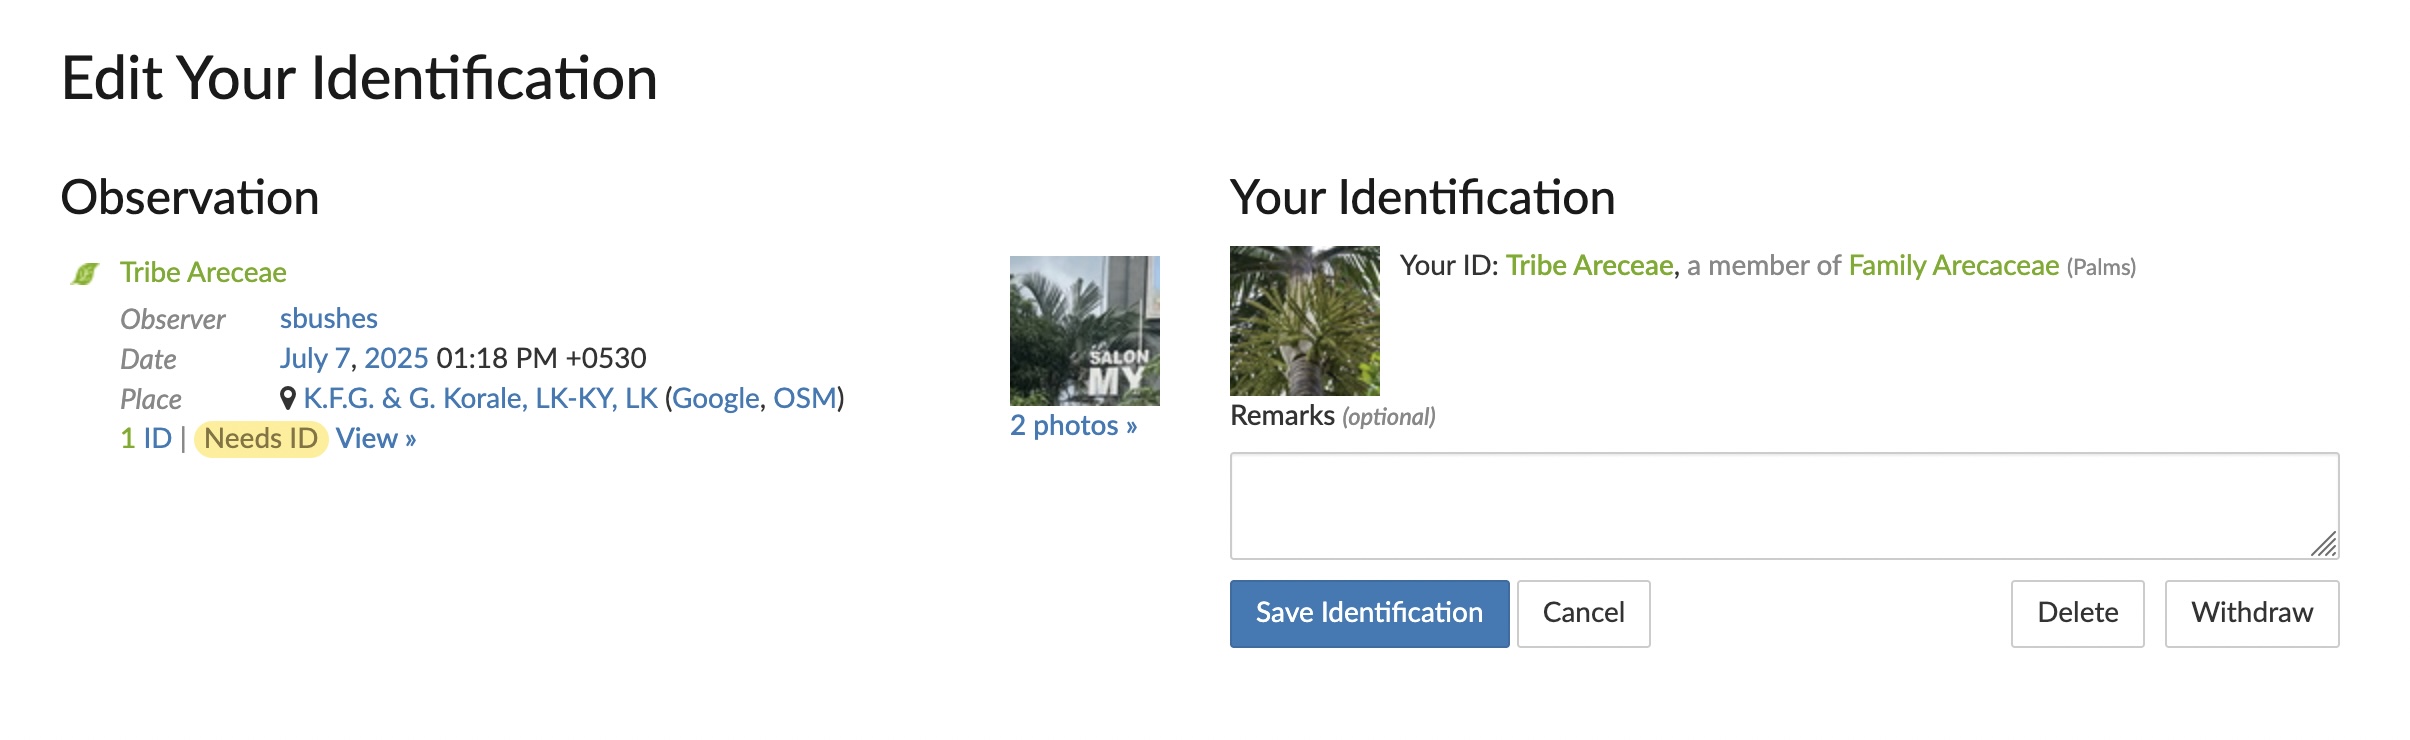2410x740 pixels.
Task: Click the July 7, 2025 date link
Action: click(354, 358)
